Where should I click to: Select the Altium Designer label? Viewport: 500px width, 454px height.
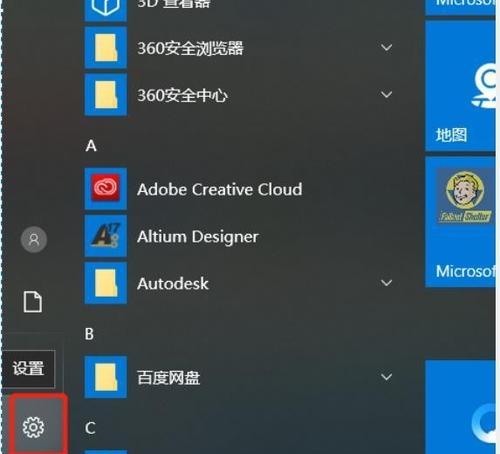[198, 237]
